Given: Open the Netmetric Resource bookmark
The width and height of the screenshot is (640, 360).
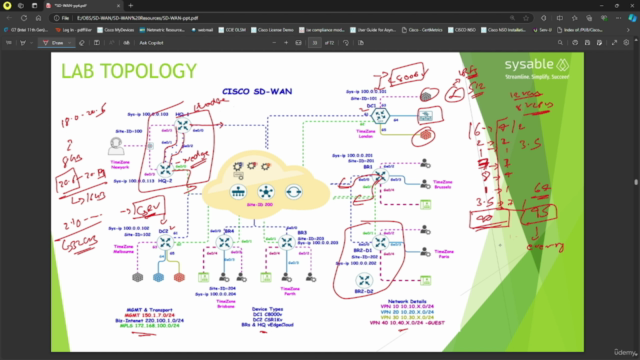Looking at the screenshot, I should [162, 30].
